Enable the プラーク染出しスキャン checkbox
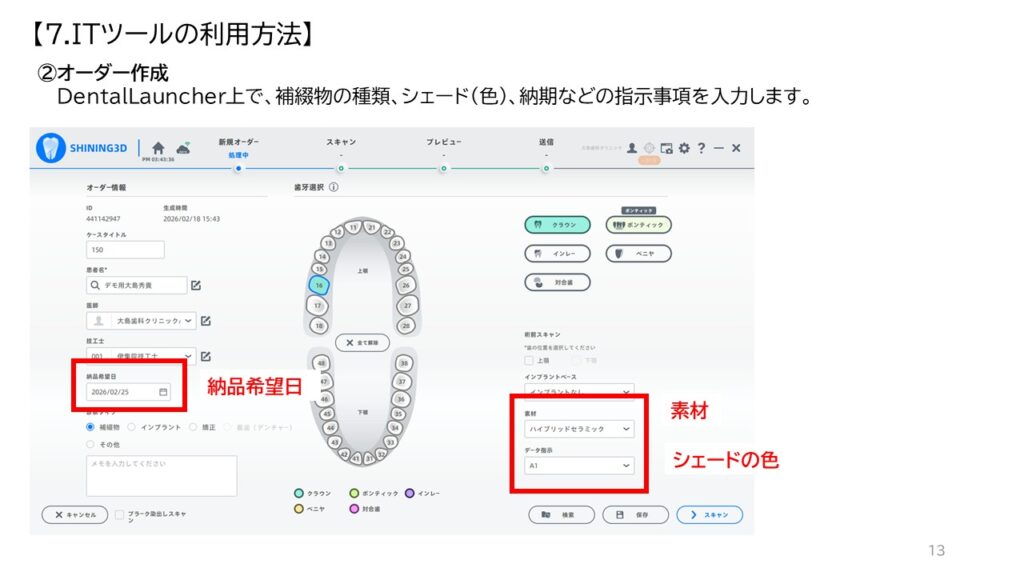Screen dimensions: 1024x576 coord(119,515)
